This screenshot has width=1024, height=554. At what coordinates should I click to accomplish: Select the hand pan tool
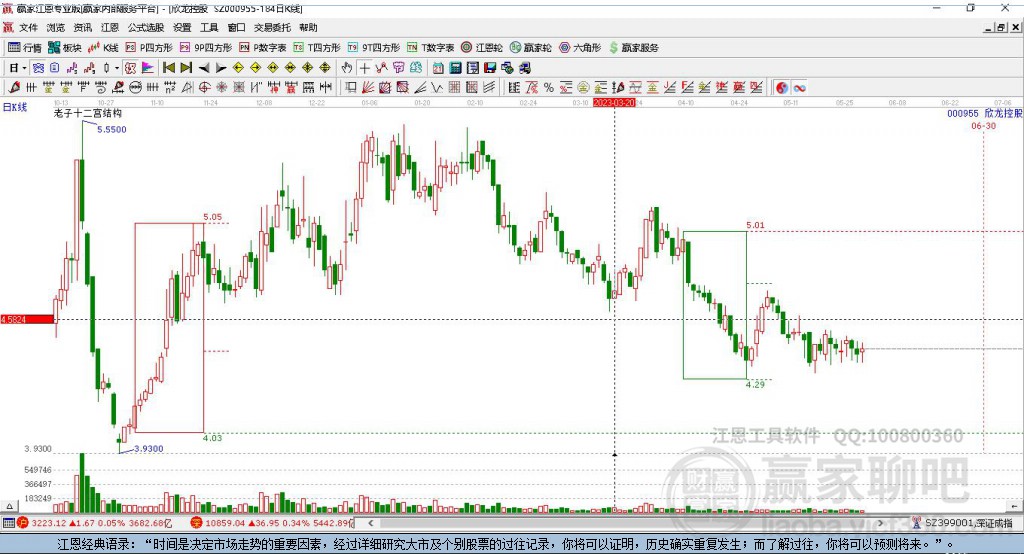pos(346,68)
